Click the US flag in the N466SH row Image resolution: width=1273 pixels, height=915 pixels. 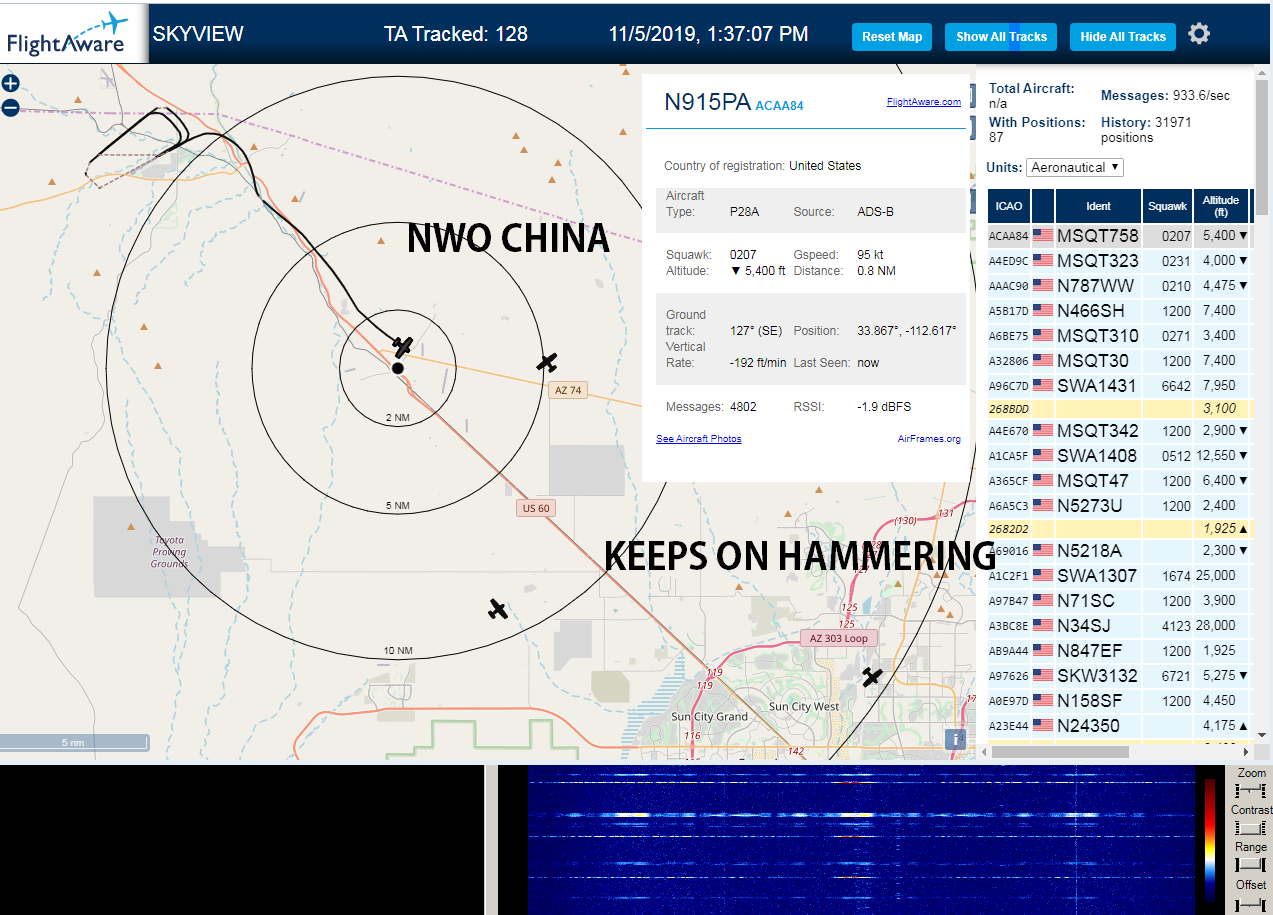[1043, 311]
